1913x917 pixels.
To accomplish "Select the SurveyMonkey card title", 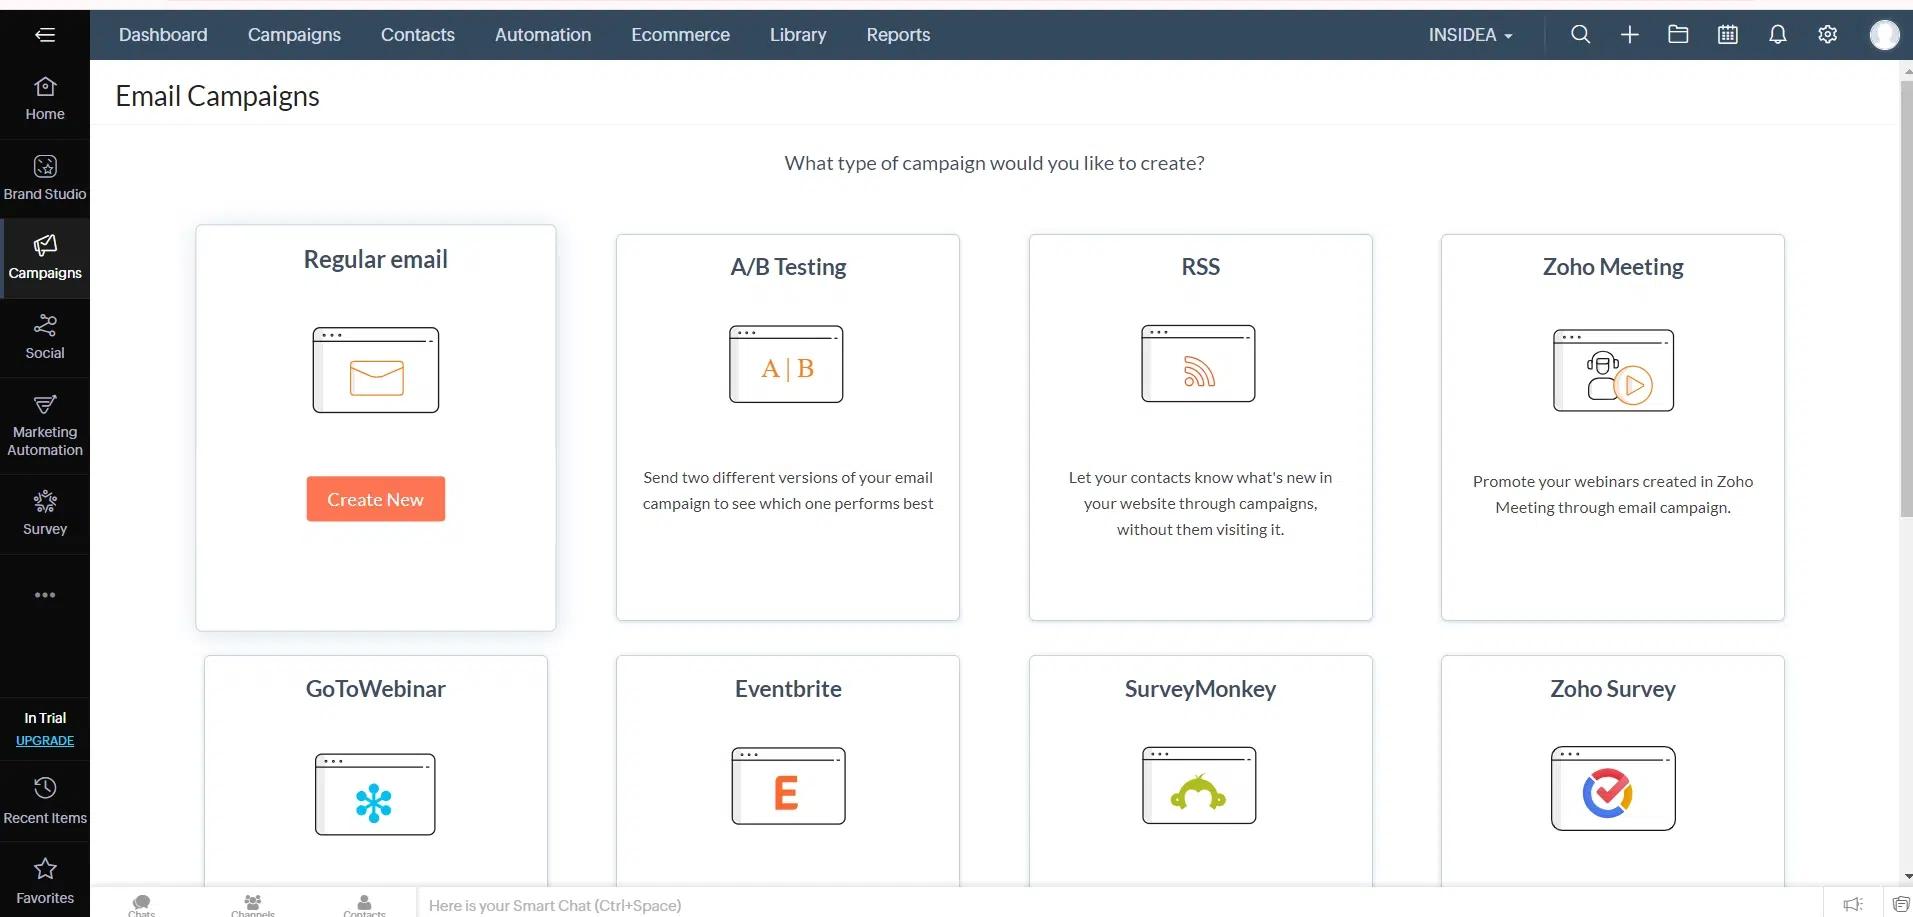I will (x=1200, y=689).
